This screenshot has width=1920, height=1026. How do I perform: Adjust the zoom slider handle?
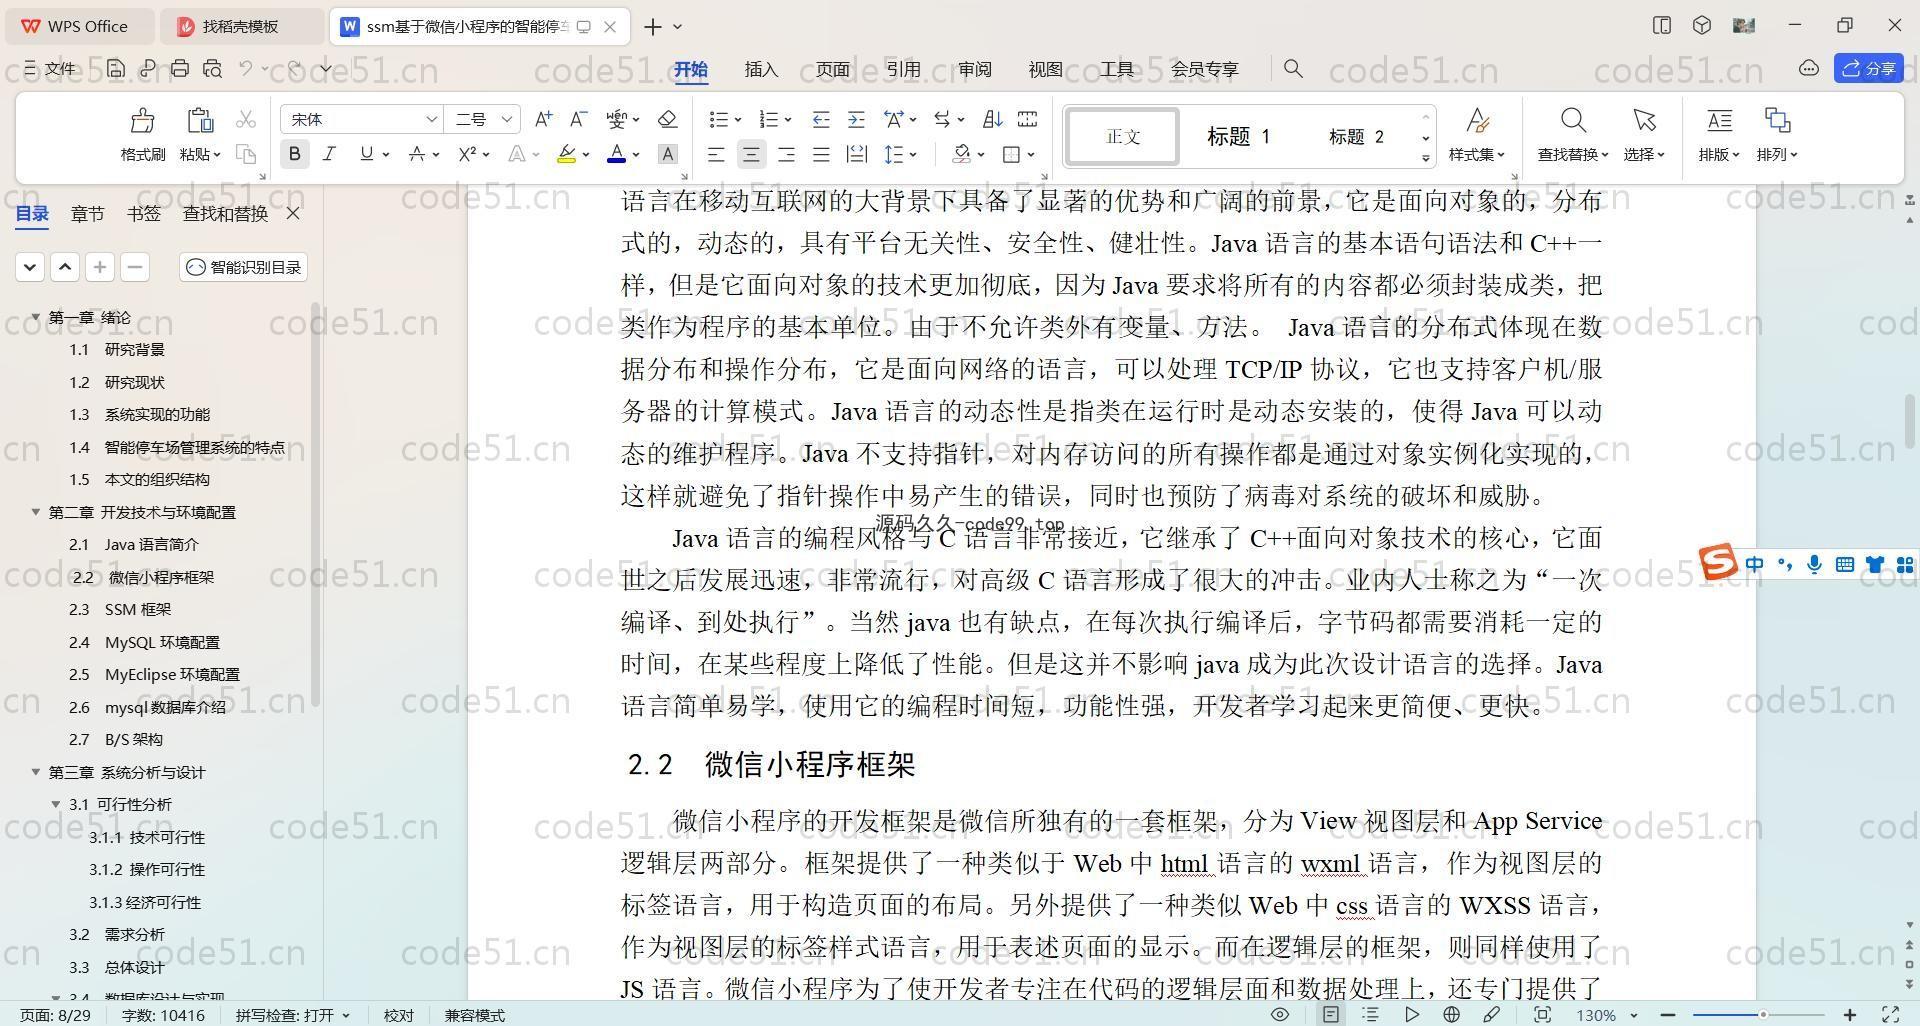1763,1015
